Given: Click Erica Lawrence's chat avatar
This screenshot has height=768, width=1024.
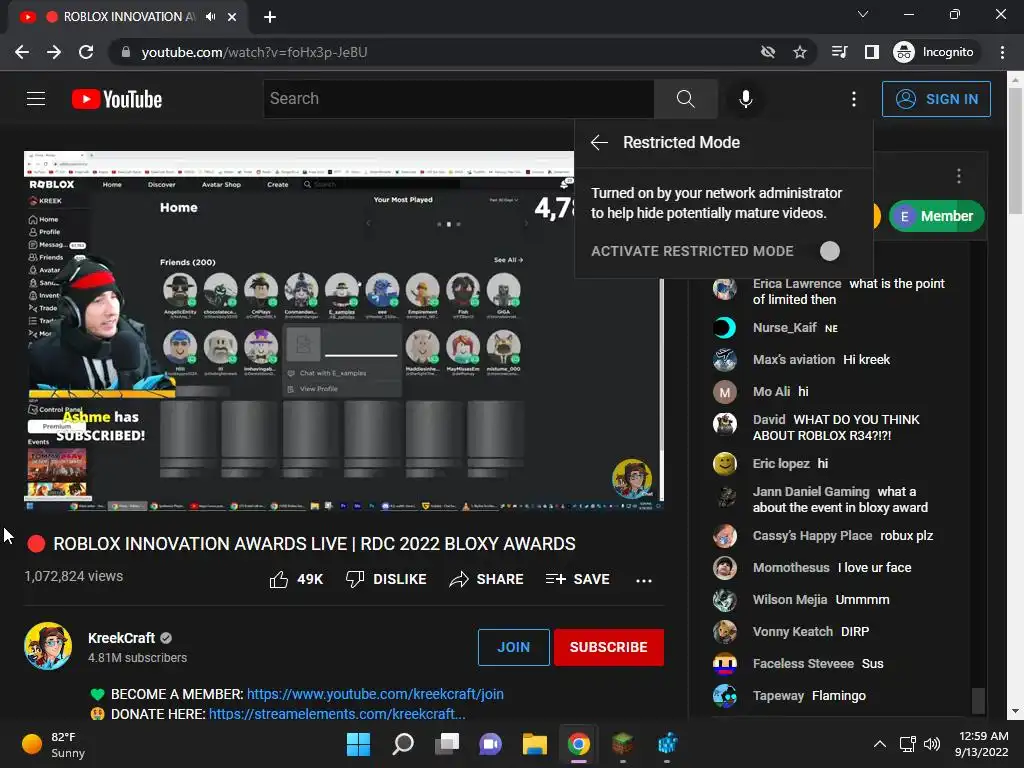Looking at the screenshot, I should click(x=724, y=288).
